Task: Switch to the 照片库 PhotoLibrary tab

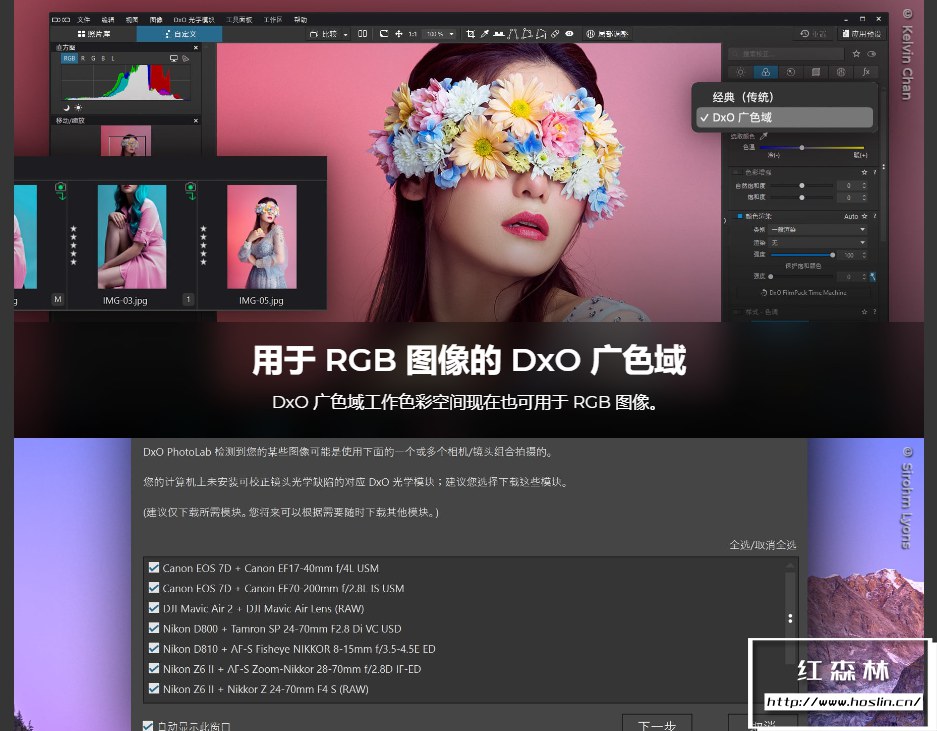Action: click(x=93, y=34)
